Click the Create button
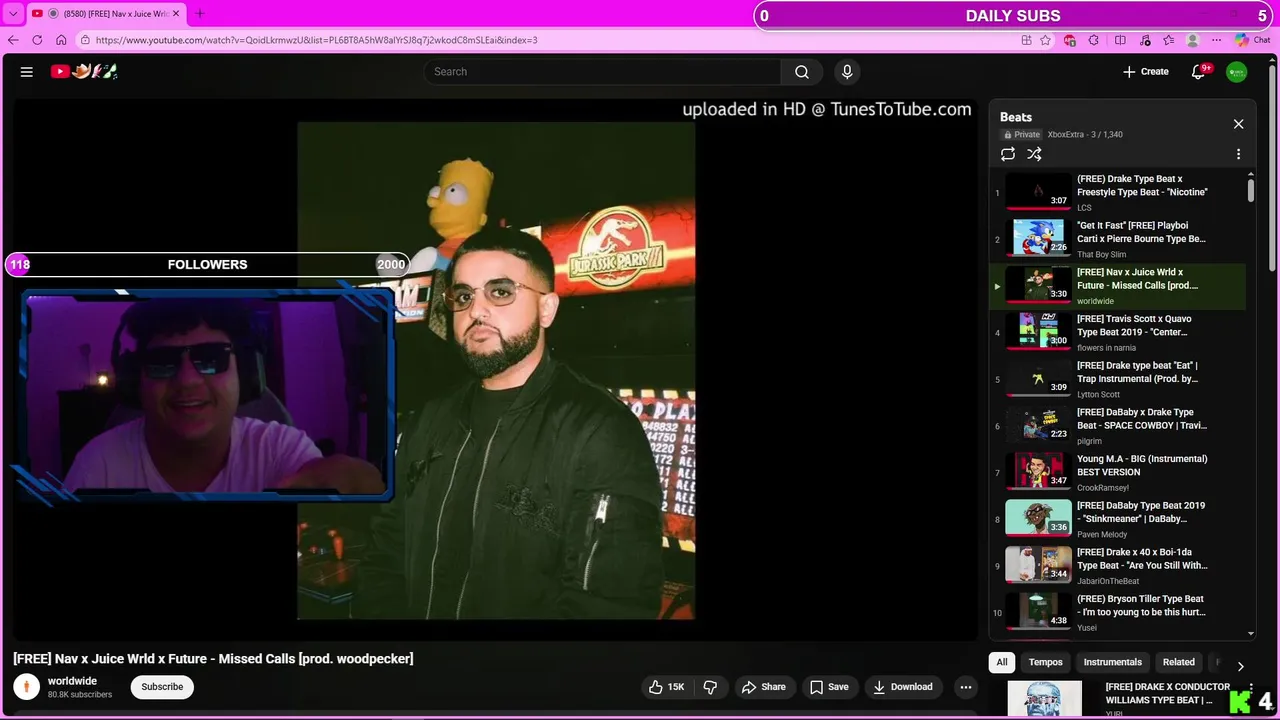Viewport: 1280px width, 720px height. coord(1146,72)
